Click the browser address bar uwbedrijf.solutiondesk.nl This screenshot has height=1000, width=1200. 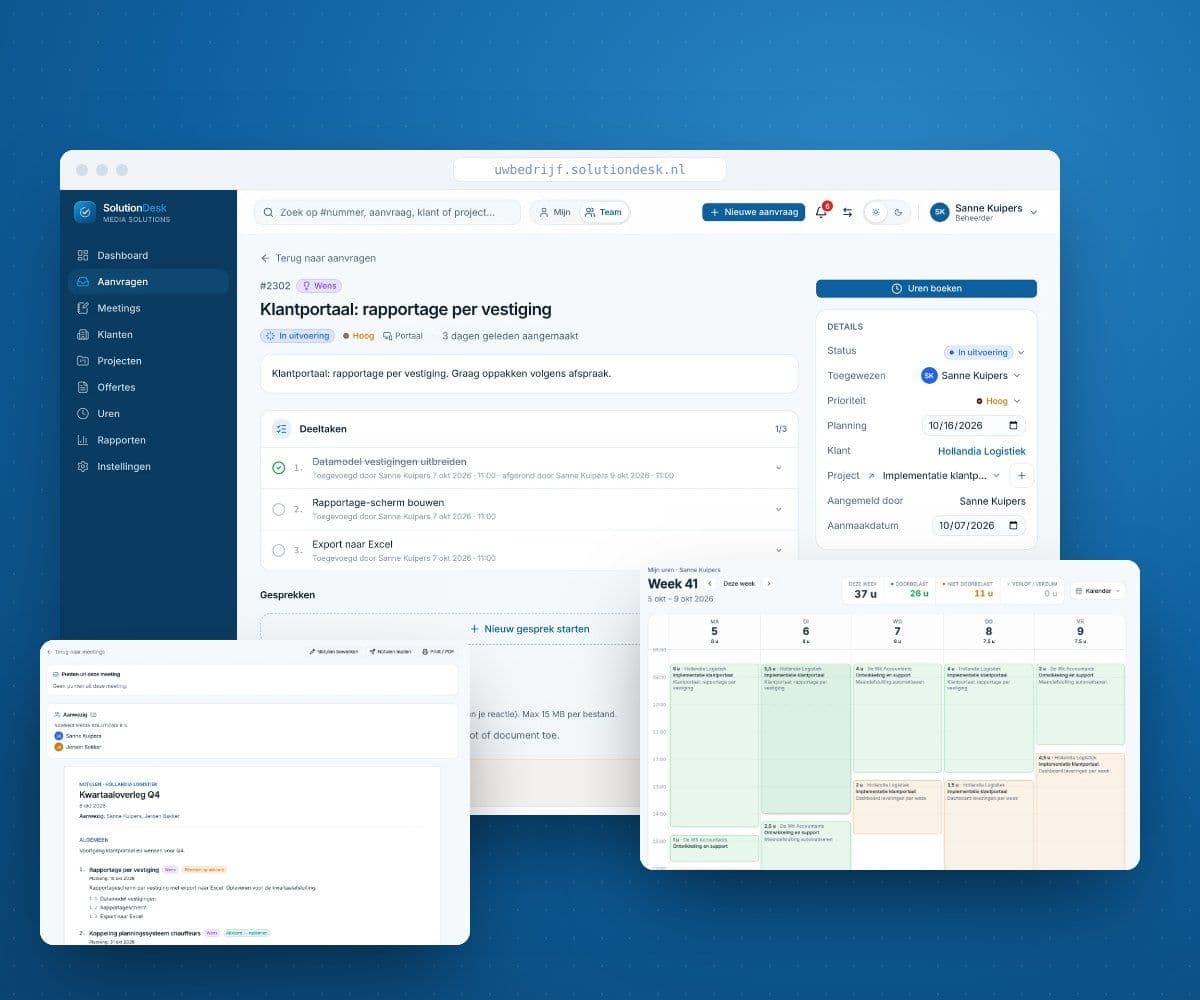pos(590,169)
